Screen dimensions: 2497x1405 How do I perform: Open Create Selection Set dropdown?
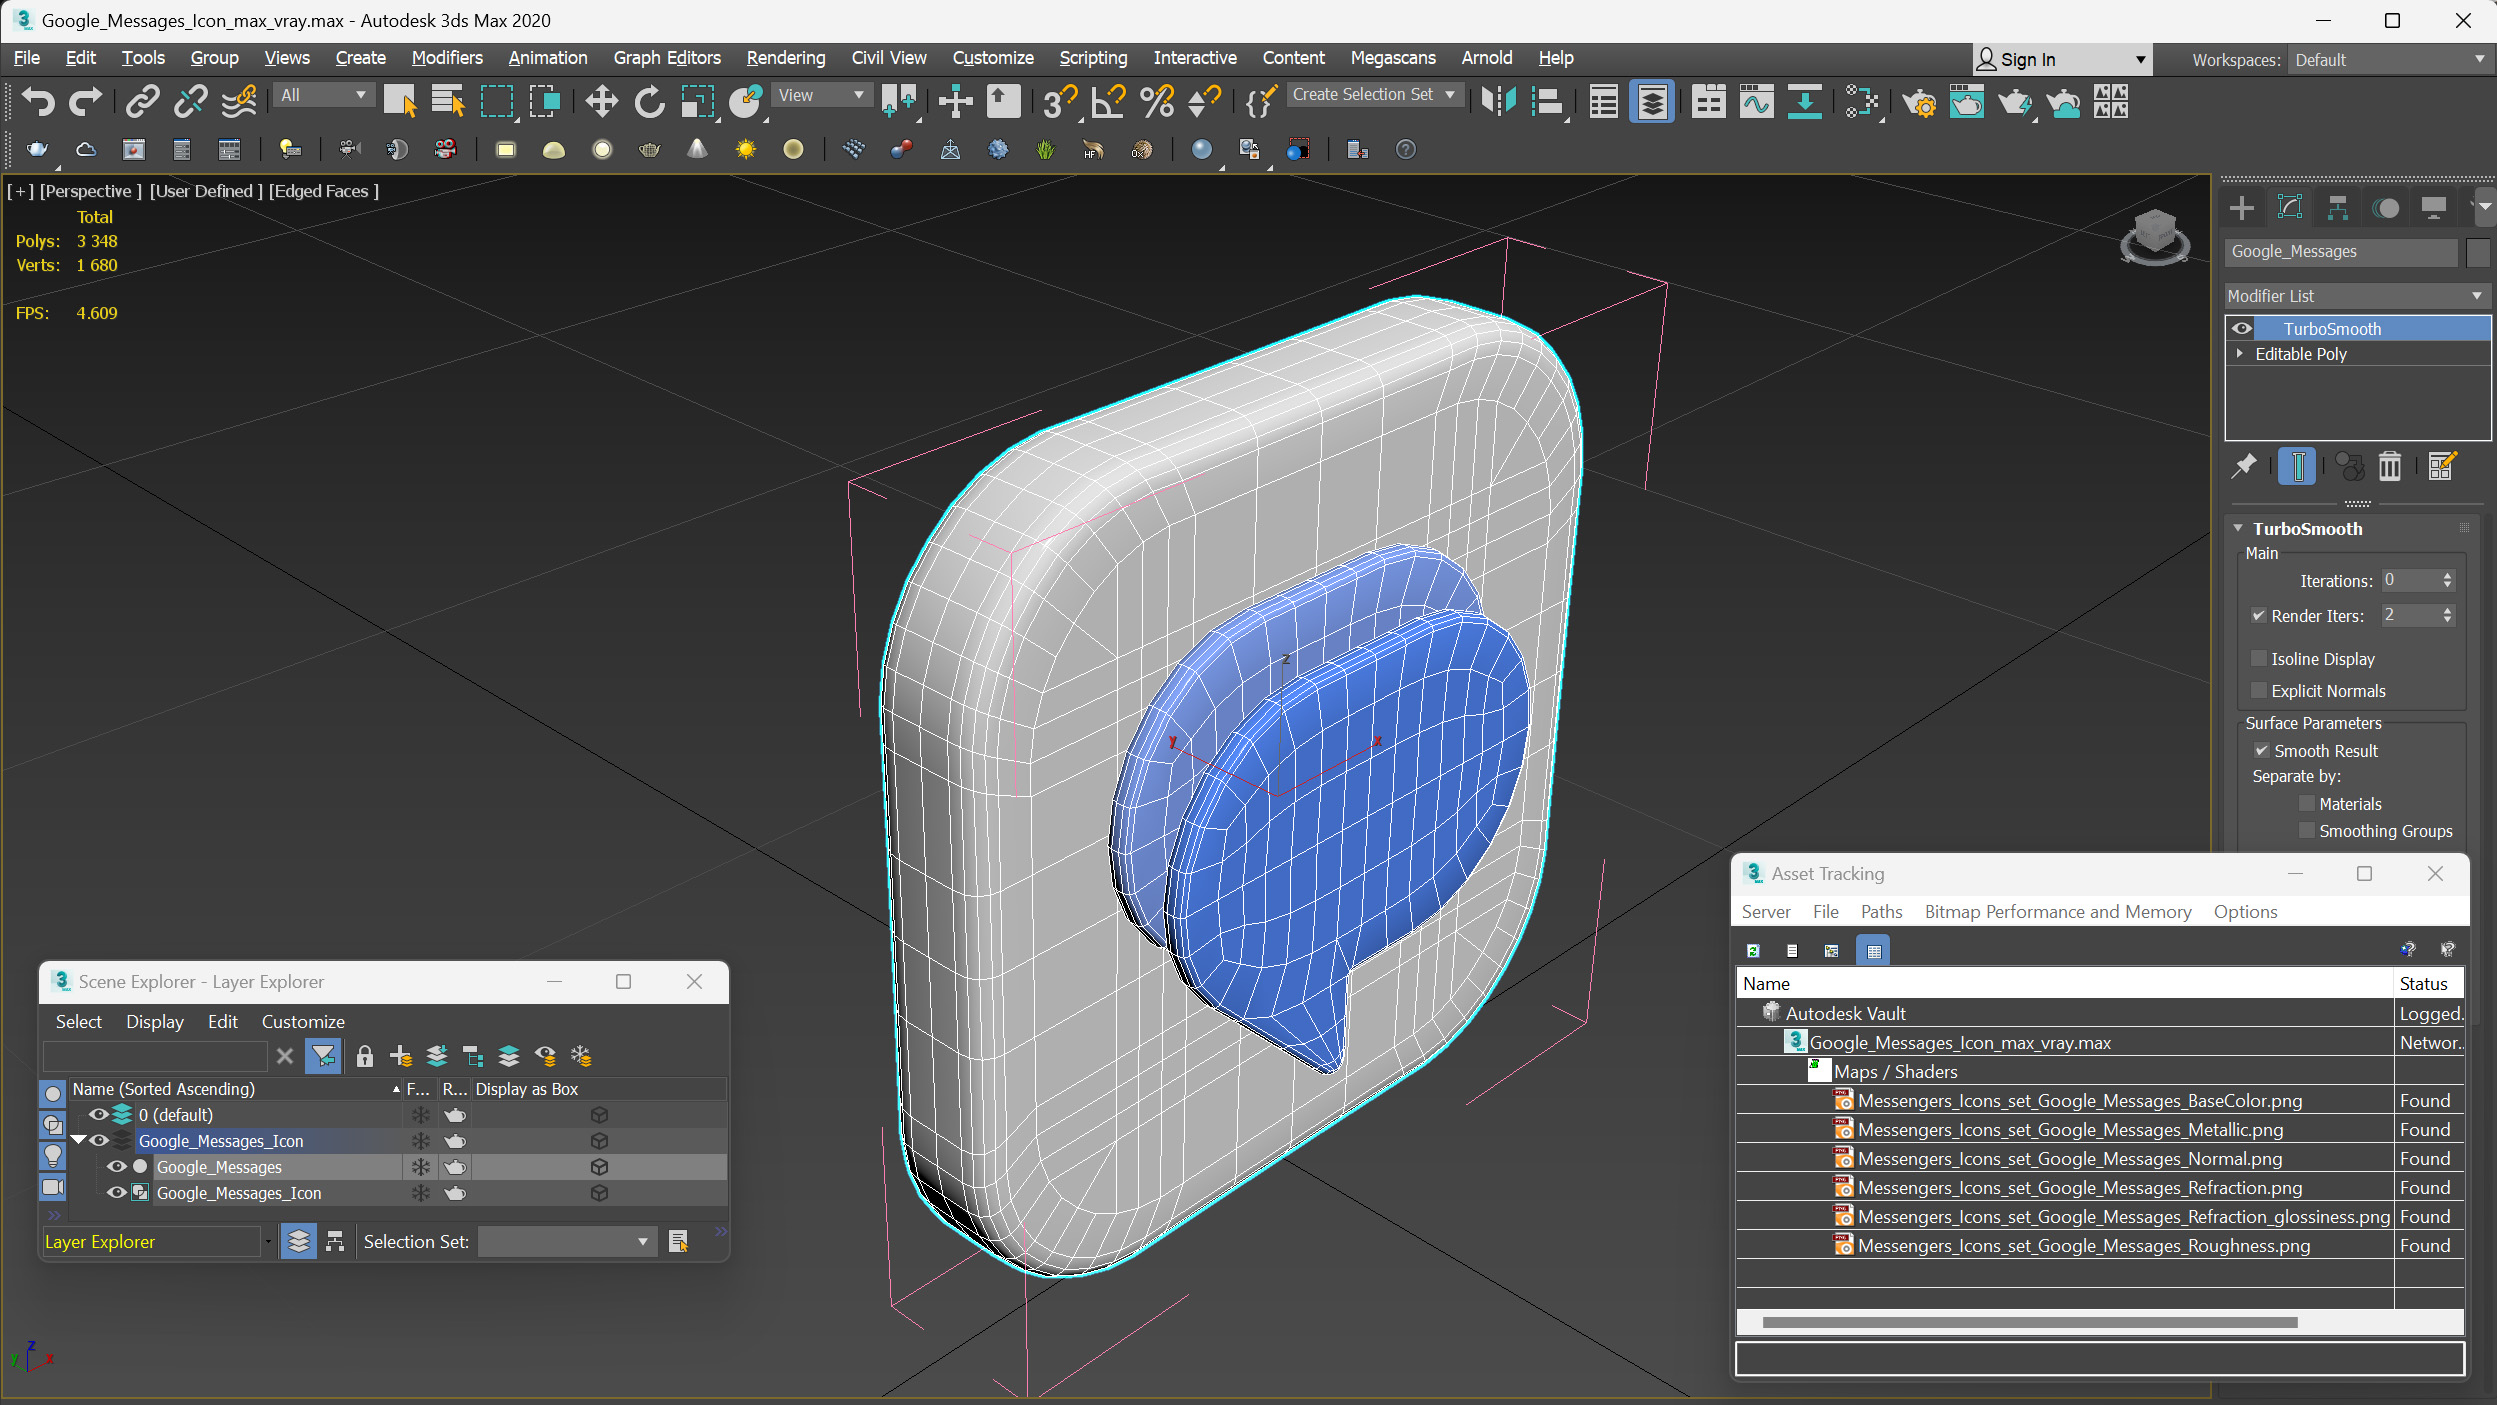point(1376,95)
